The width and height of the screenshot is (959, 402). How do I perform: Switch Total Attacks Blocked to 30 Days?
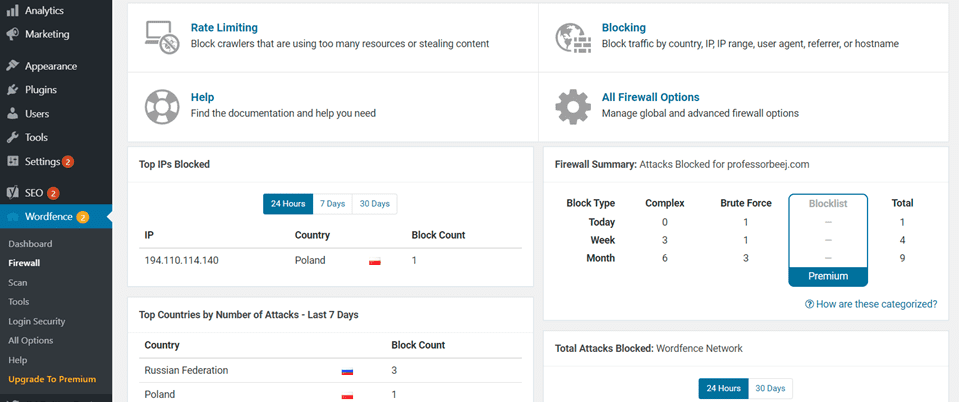pyautogui.click(x=769, y=388)
